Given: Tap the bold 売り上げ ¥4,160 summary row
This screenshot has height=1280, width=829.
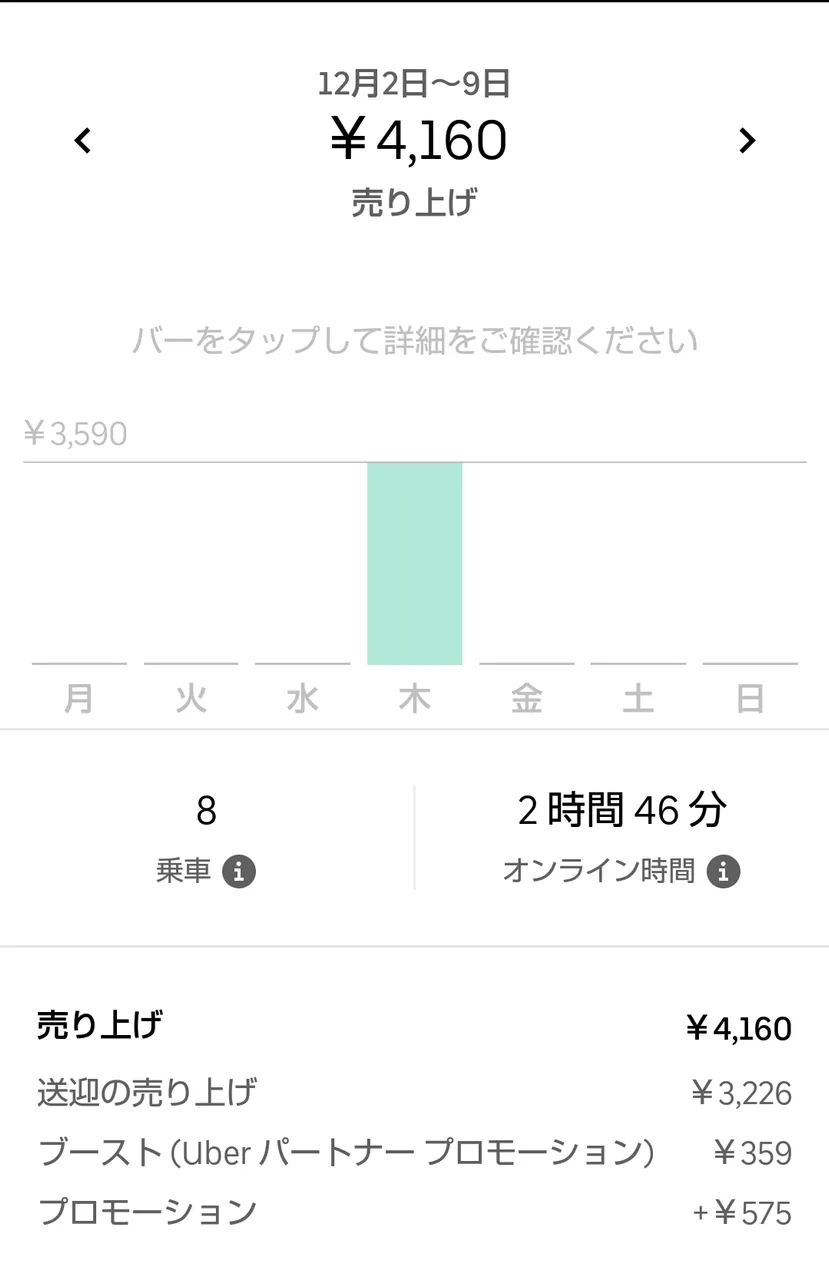Looking at the screenshot, I should click(x=414, y=1027).
